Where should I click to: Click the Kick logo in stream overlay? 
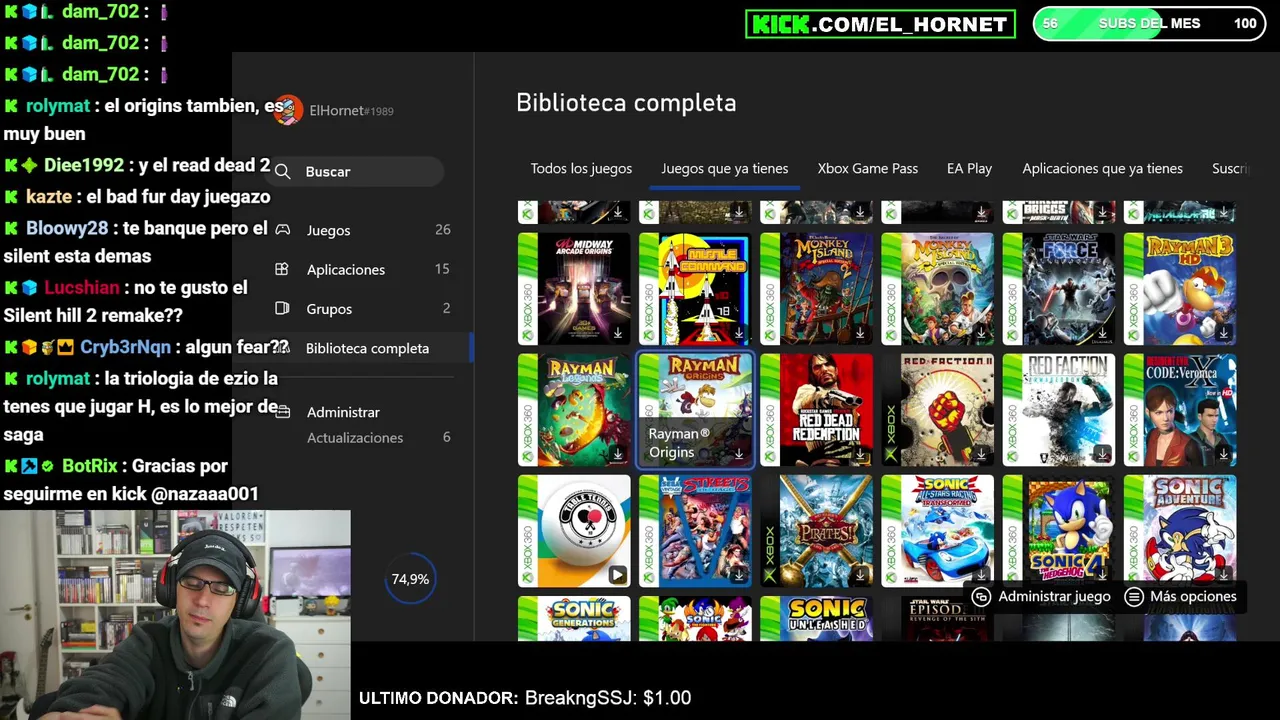click(x=779, y=24)
